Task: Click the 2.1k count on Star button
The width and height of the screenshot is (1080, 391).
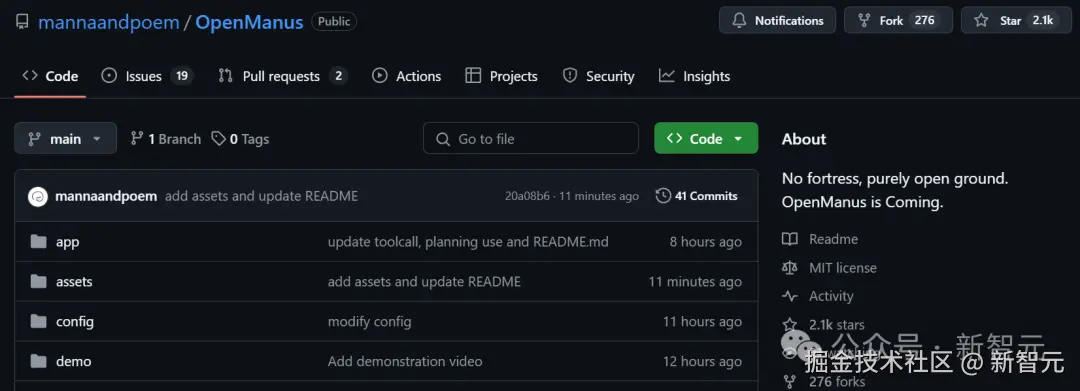Action: point(1043,20)
